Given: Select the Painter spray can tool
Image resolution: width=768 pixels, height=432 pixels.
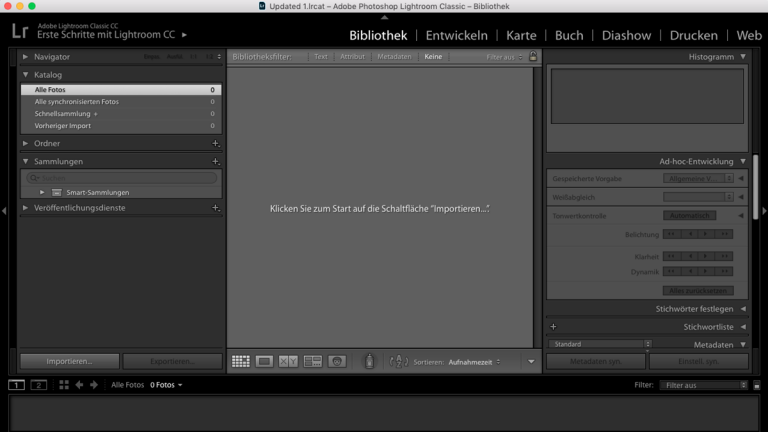Looking at the screenshot, I should pos(369,361).
